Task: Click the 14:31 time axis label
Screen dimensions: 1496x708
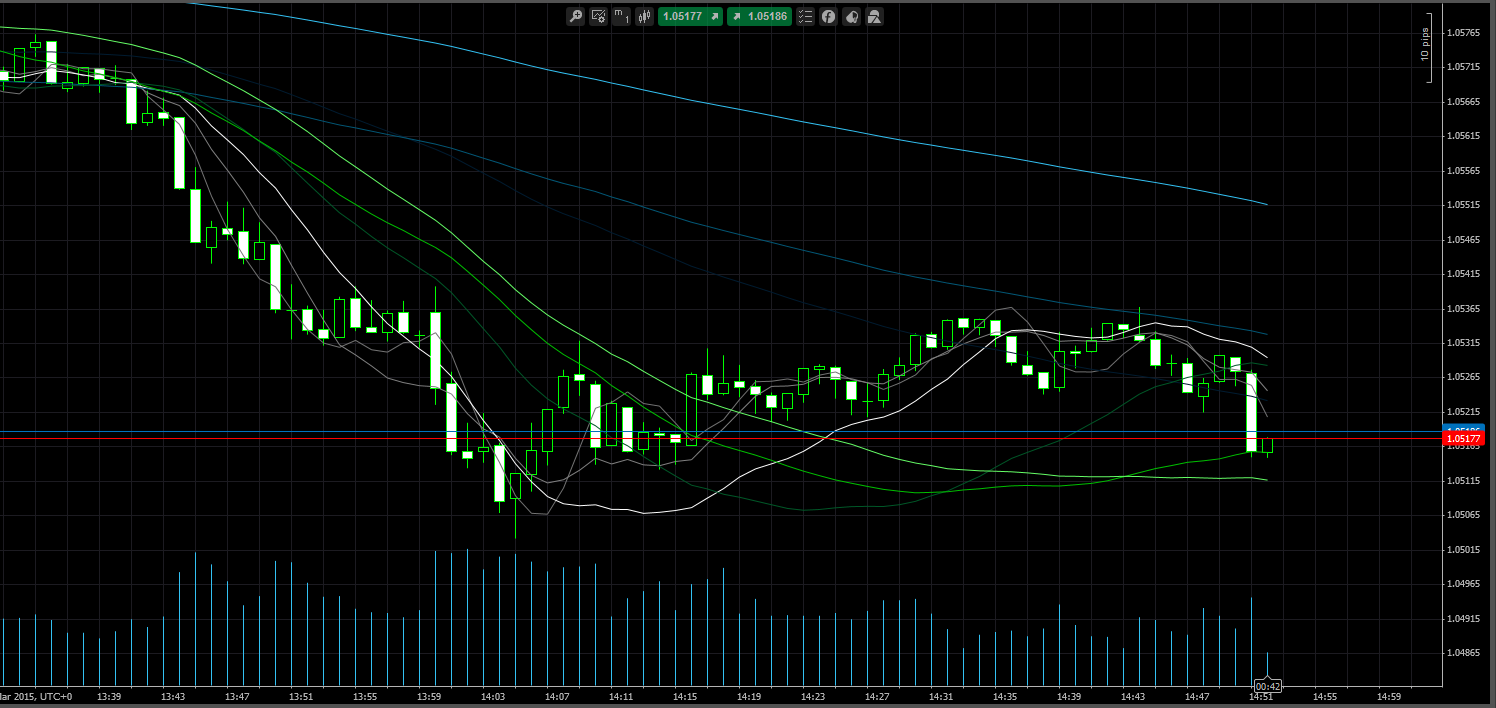Action: point(941,696)
